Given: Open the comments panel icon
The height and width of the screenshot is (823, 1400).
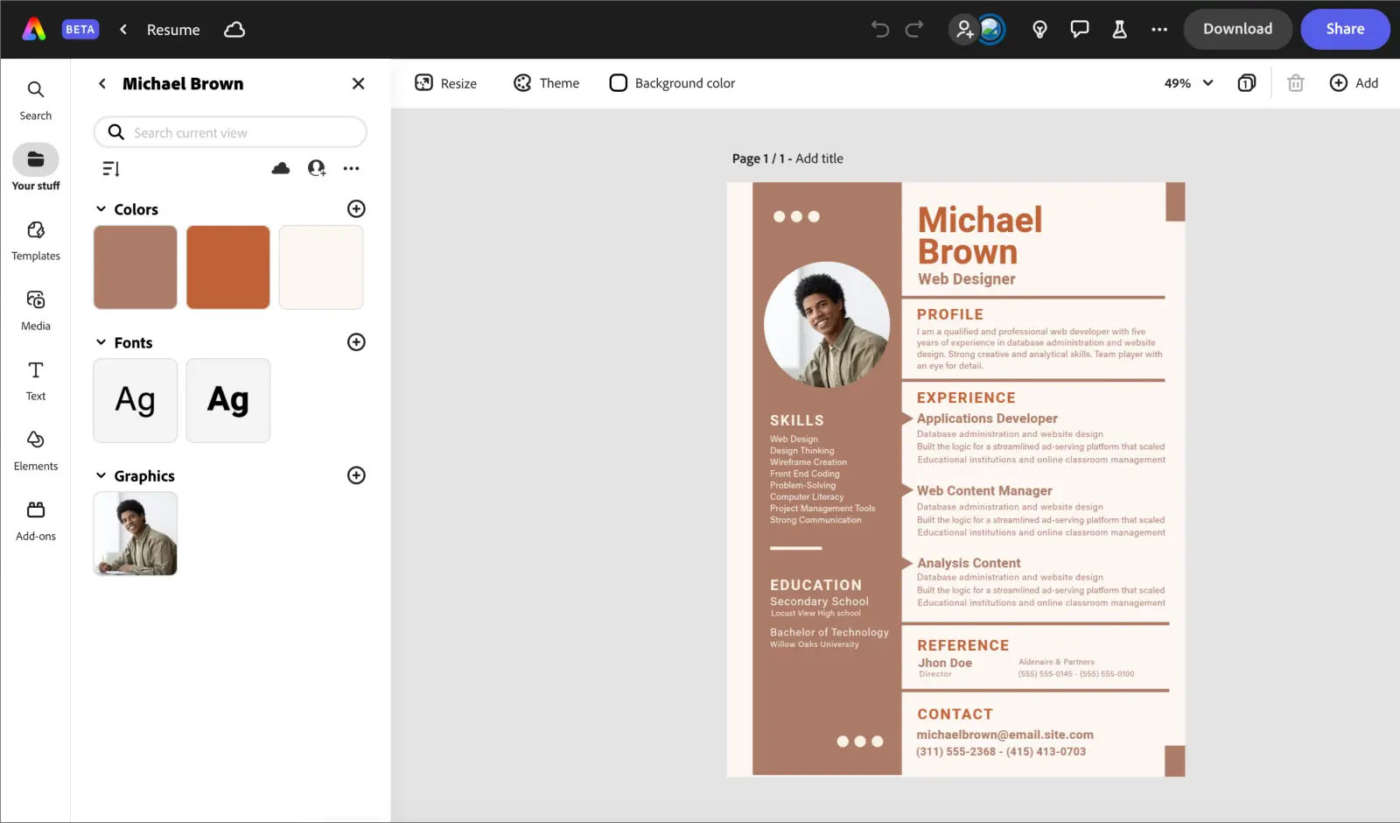Looking at the screenshot, I should [x=1080, y=29].
